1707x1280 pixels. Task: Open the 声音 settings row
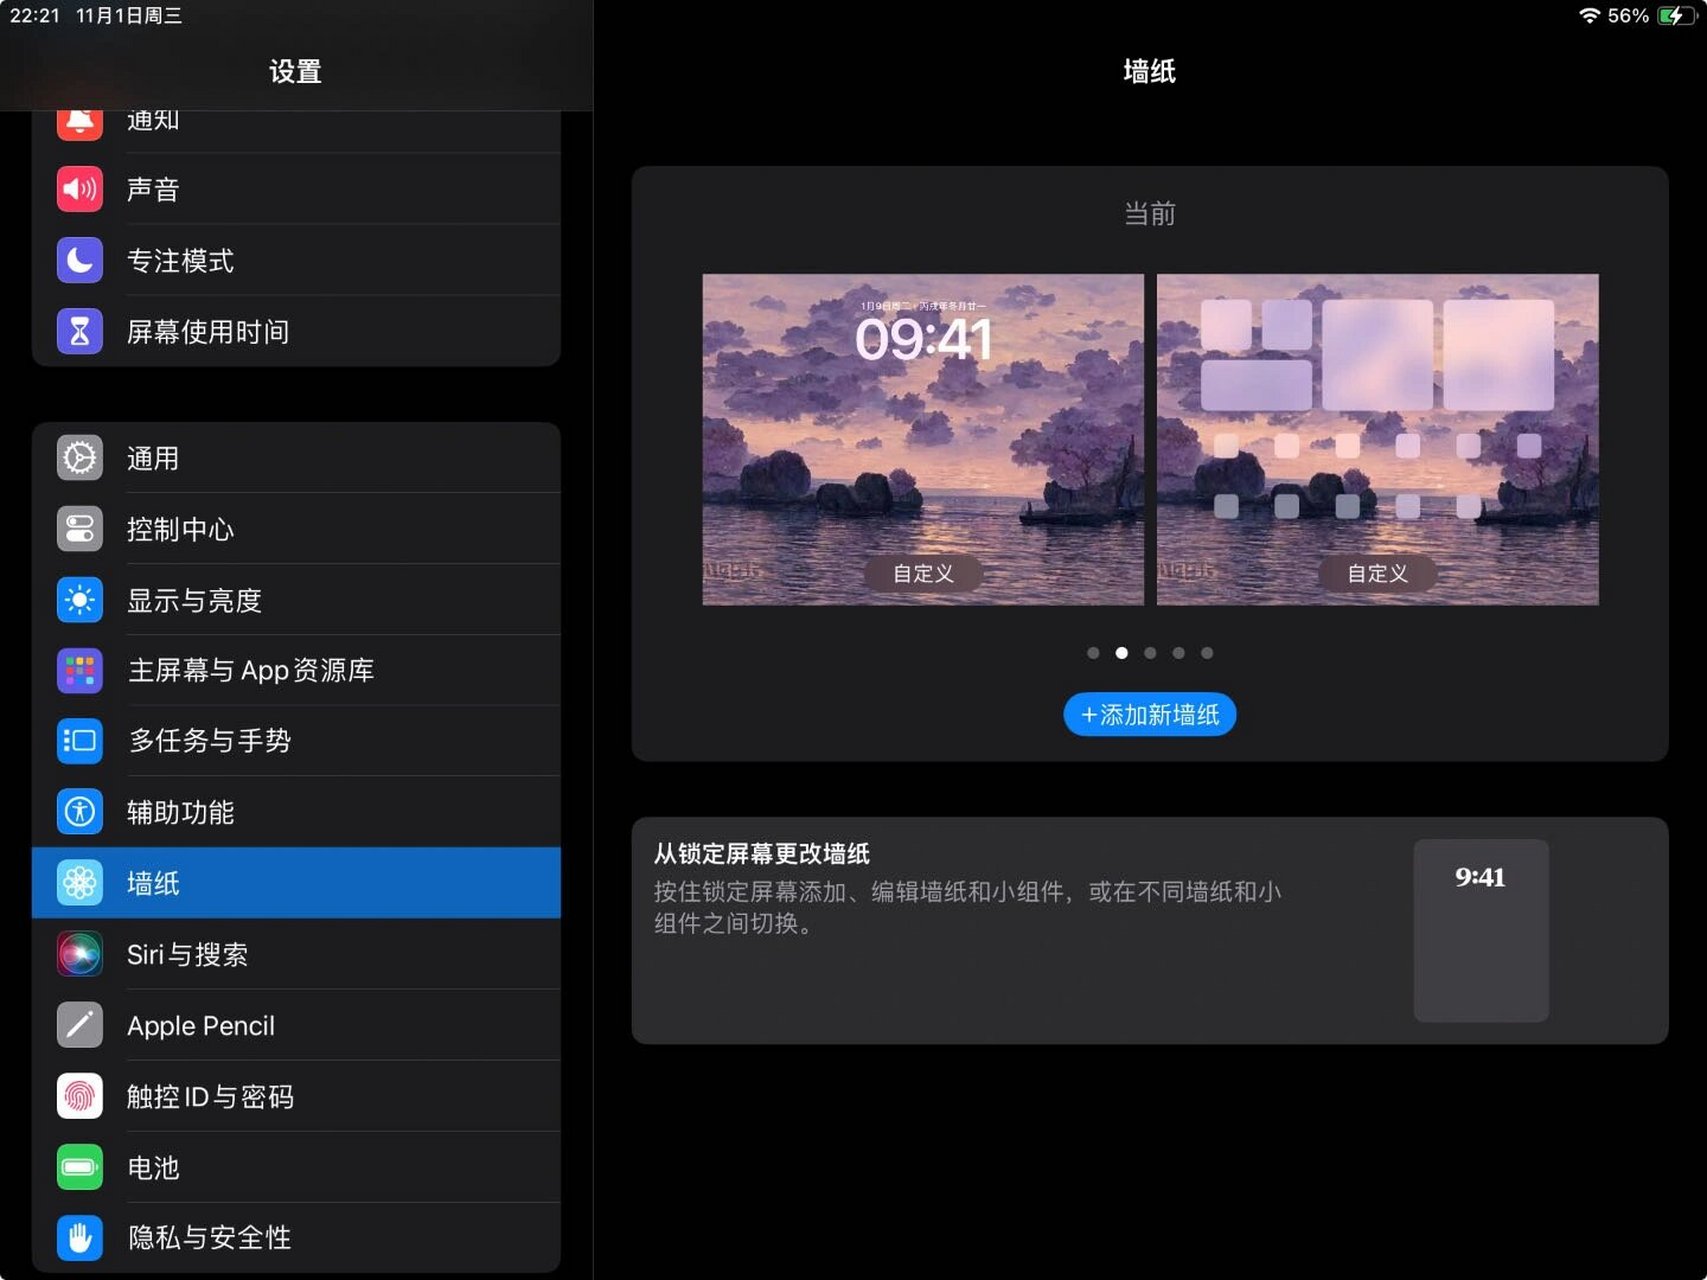point(296,189)
